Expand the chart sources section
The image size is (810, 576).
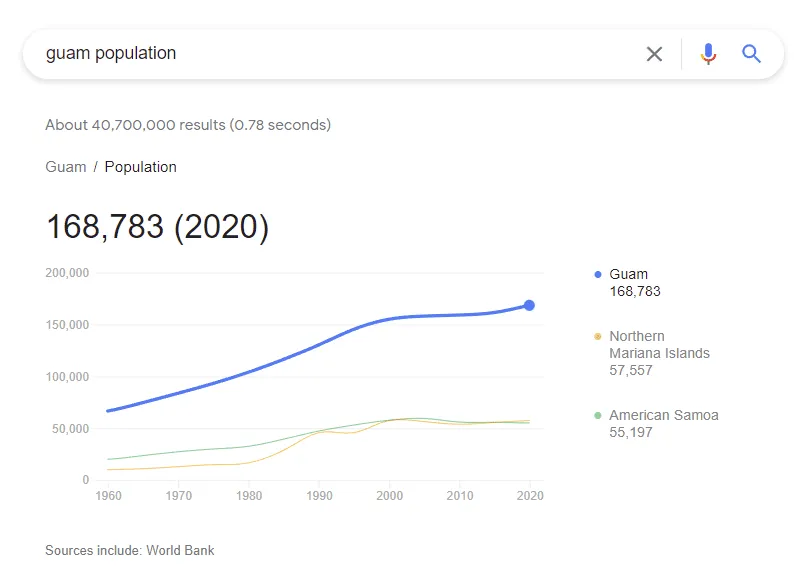(x=130, y=550)
